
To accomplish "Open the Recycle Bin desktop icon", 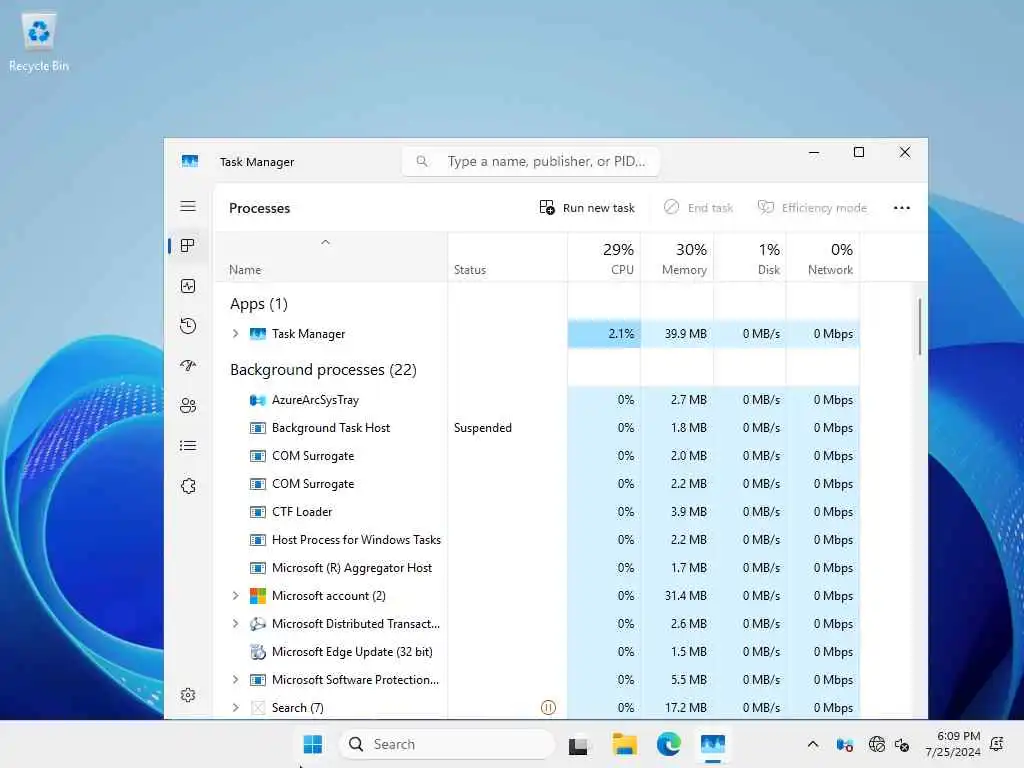I will (39, 42).
